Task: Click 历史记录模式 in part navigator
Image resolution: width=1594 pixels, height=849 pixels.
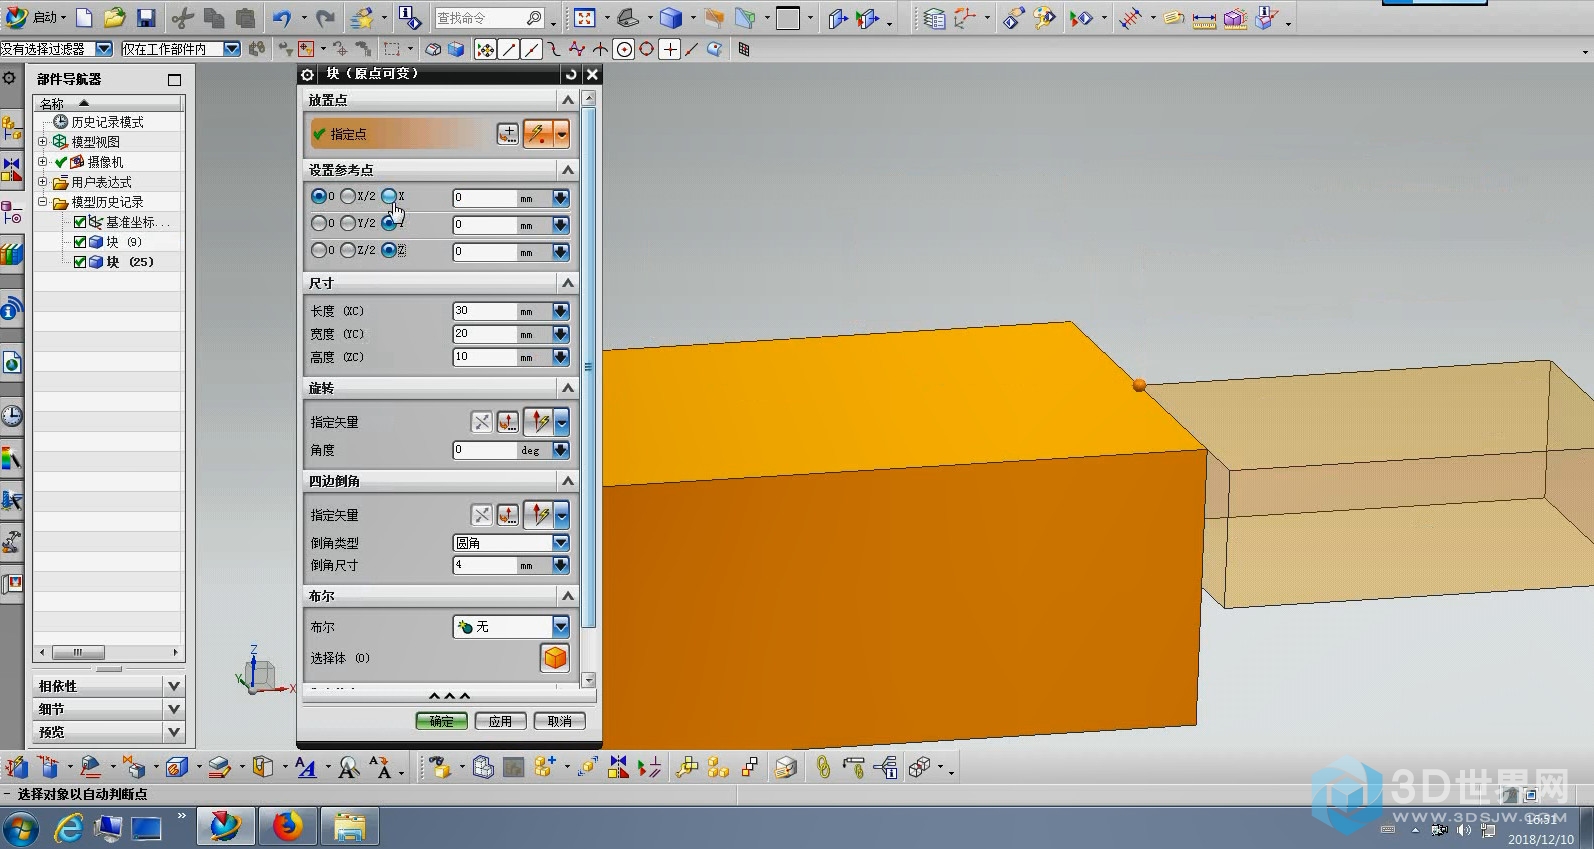Action: point(107,122)
